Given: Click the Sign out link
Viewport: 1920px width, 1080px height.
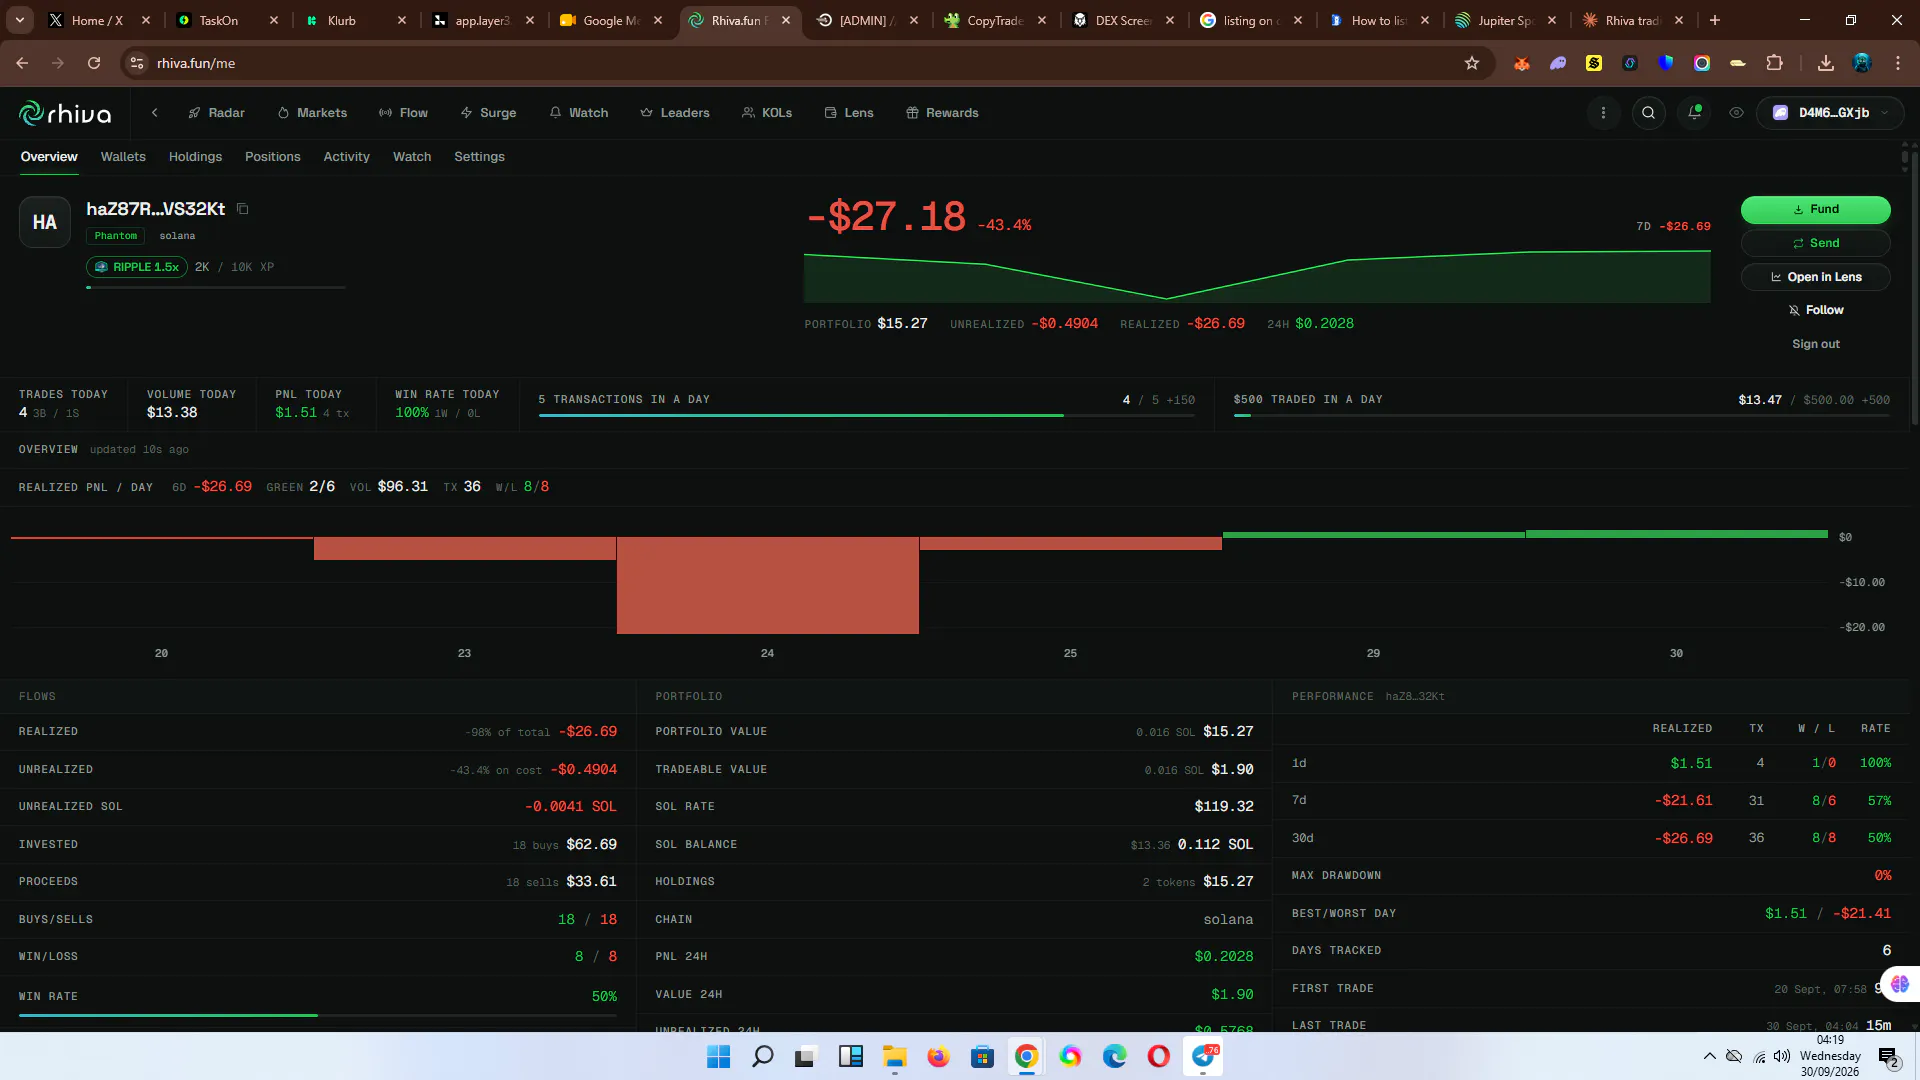Looking at the screenshot, I should 1815,344.
